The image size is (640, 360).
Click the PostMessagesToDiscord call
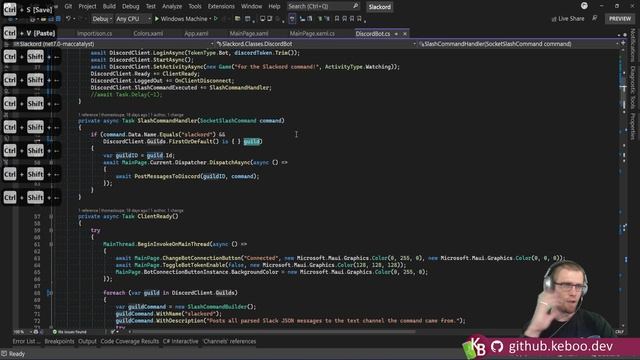tap(167, 176)
